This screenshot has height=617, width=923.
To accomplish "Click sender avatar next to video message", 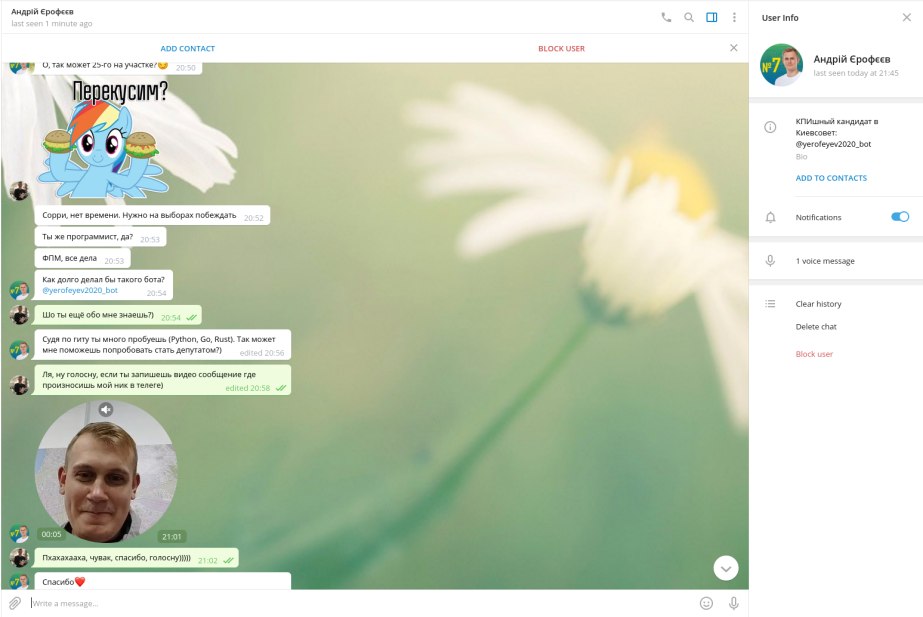I will point(19,533).
